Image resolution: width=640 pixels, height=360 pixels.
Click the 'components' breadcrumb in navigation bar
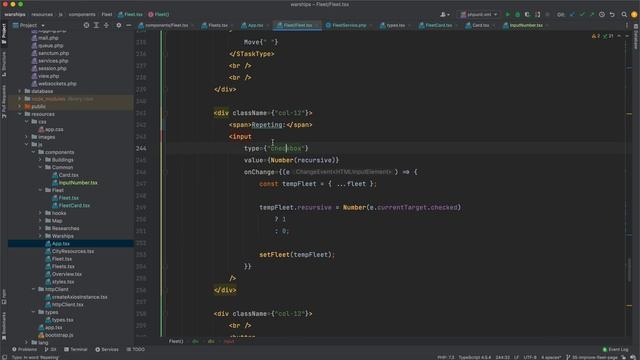click(x=82, y=14)
